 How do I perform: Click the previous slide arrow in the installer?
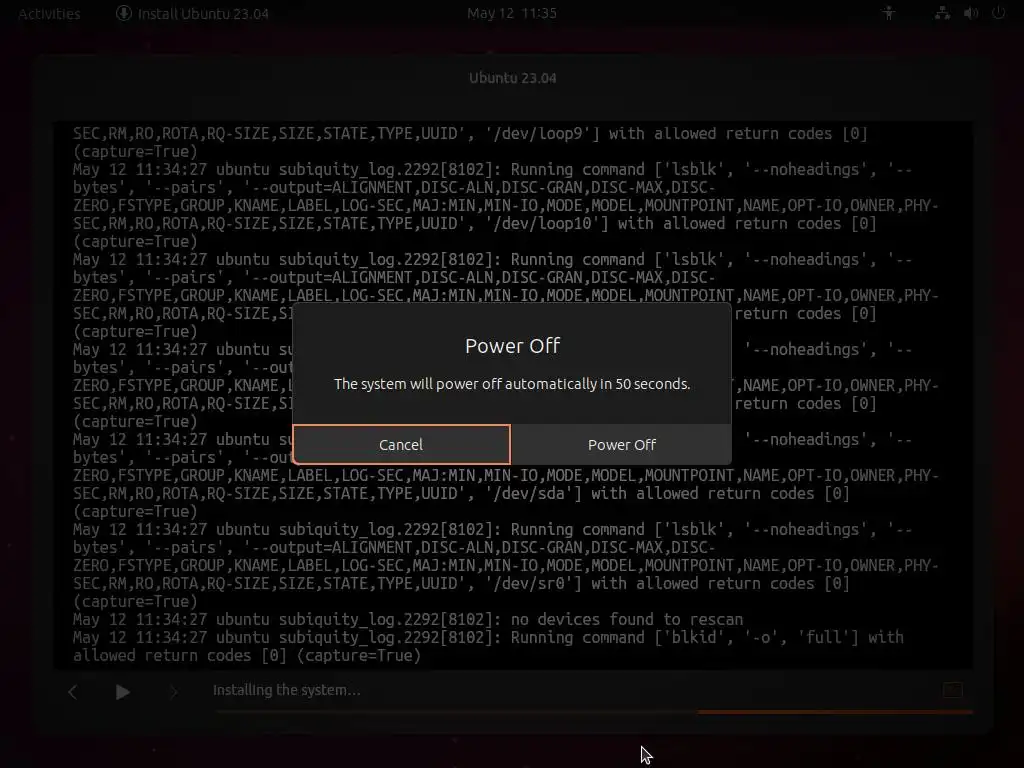coord(72,692)
